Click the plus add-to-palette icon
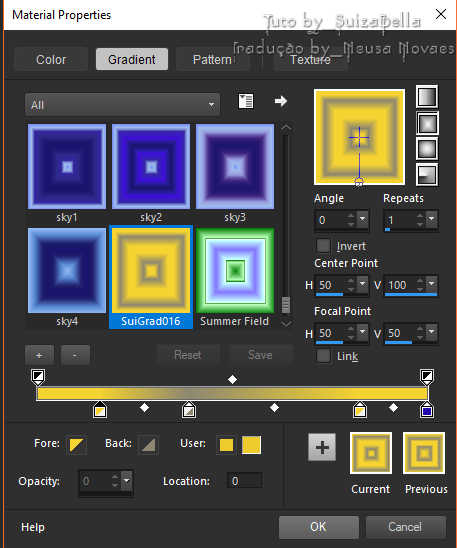Screen dimensions: 457x548 coord(322,447)
